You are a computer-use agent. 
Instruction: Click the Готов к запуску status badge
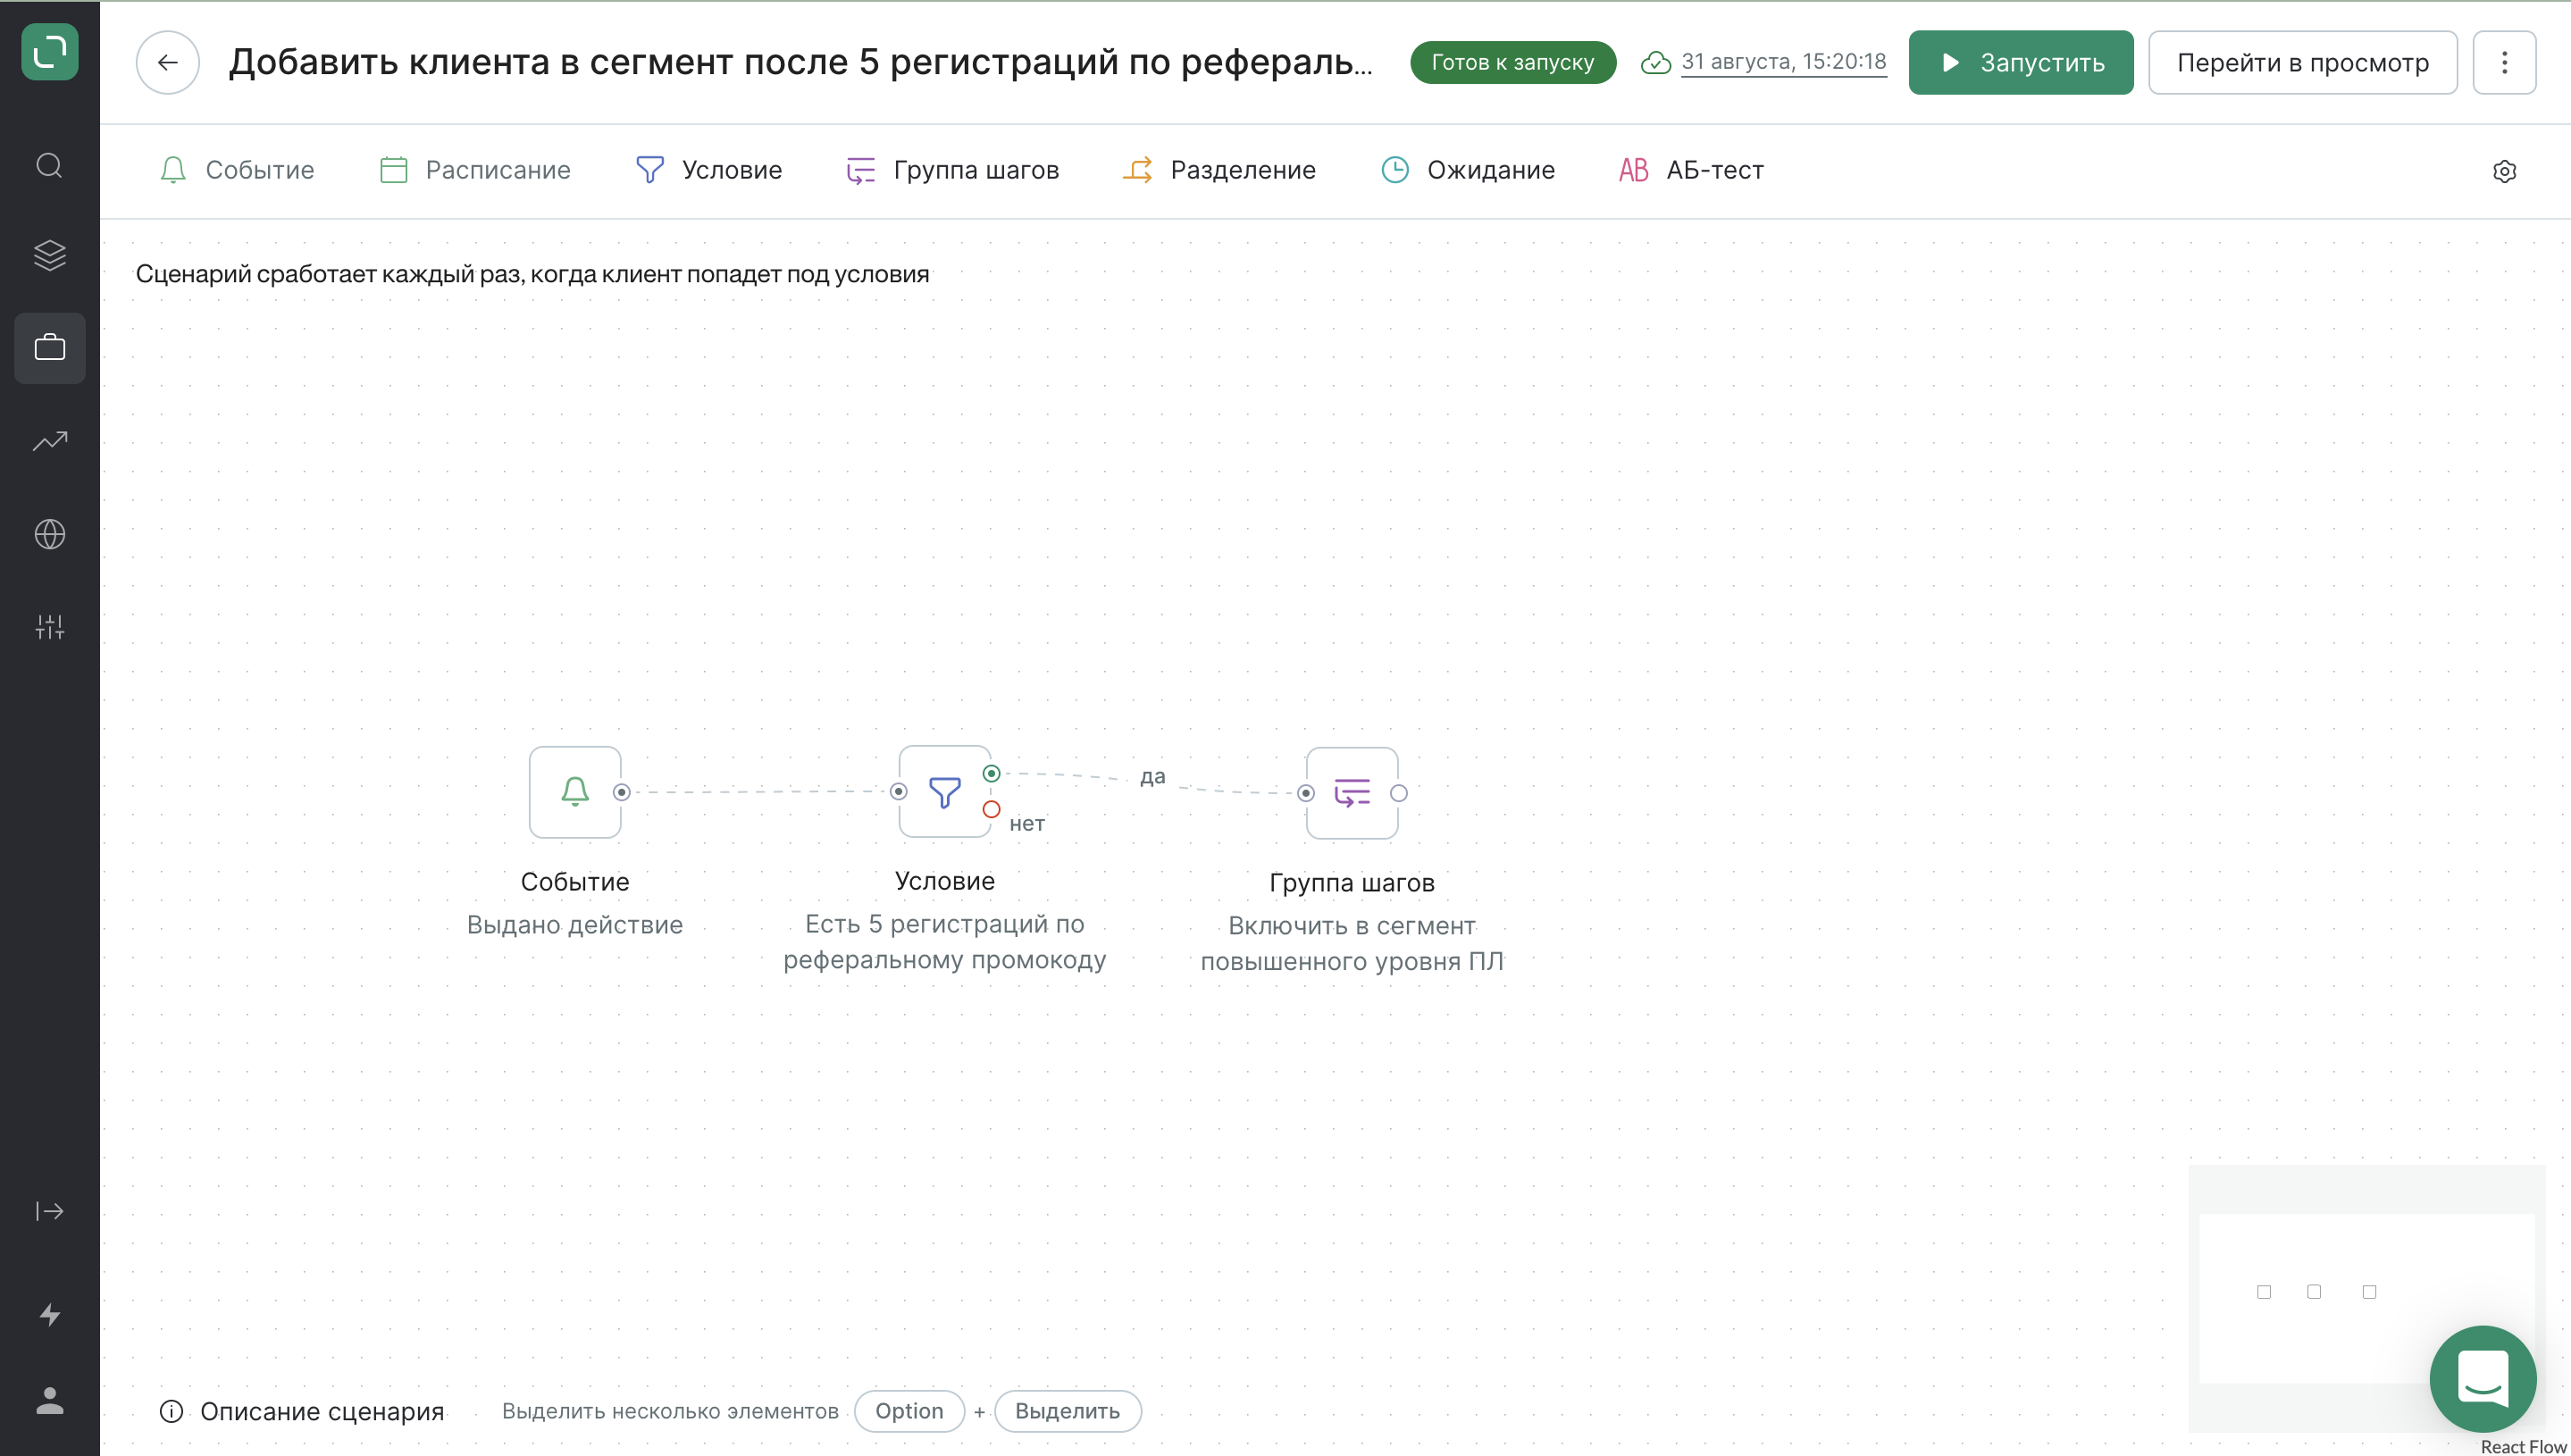point(1512,62)
